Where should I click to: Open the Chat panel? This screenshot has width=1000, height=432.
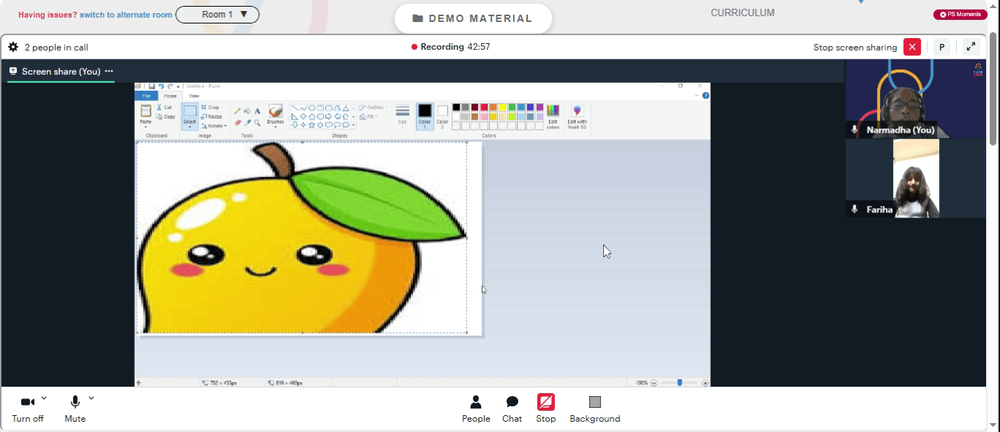[511, 409]
